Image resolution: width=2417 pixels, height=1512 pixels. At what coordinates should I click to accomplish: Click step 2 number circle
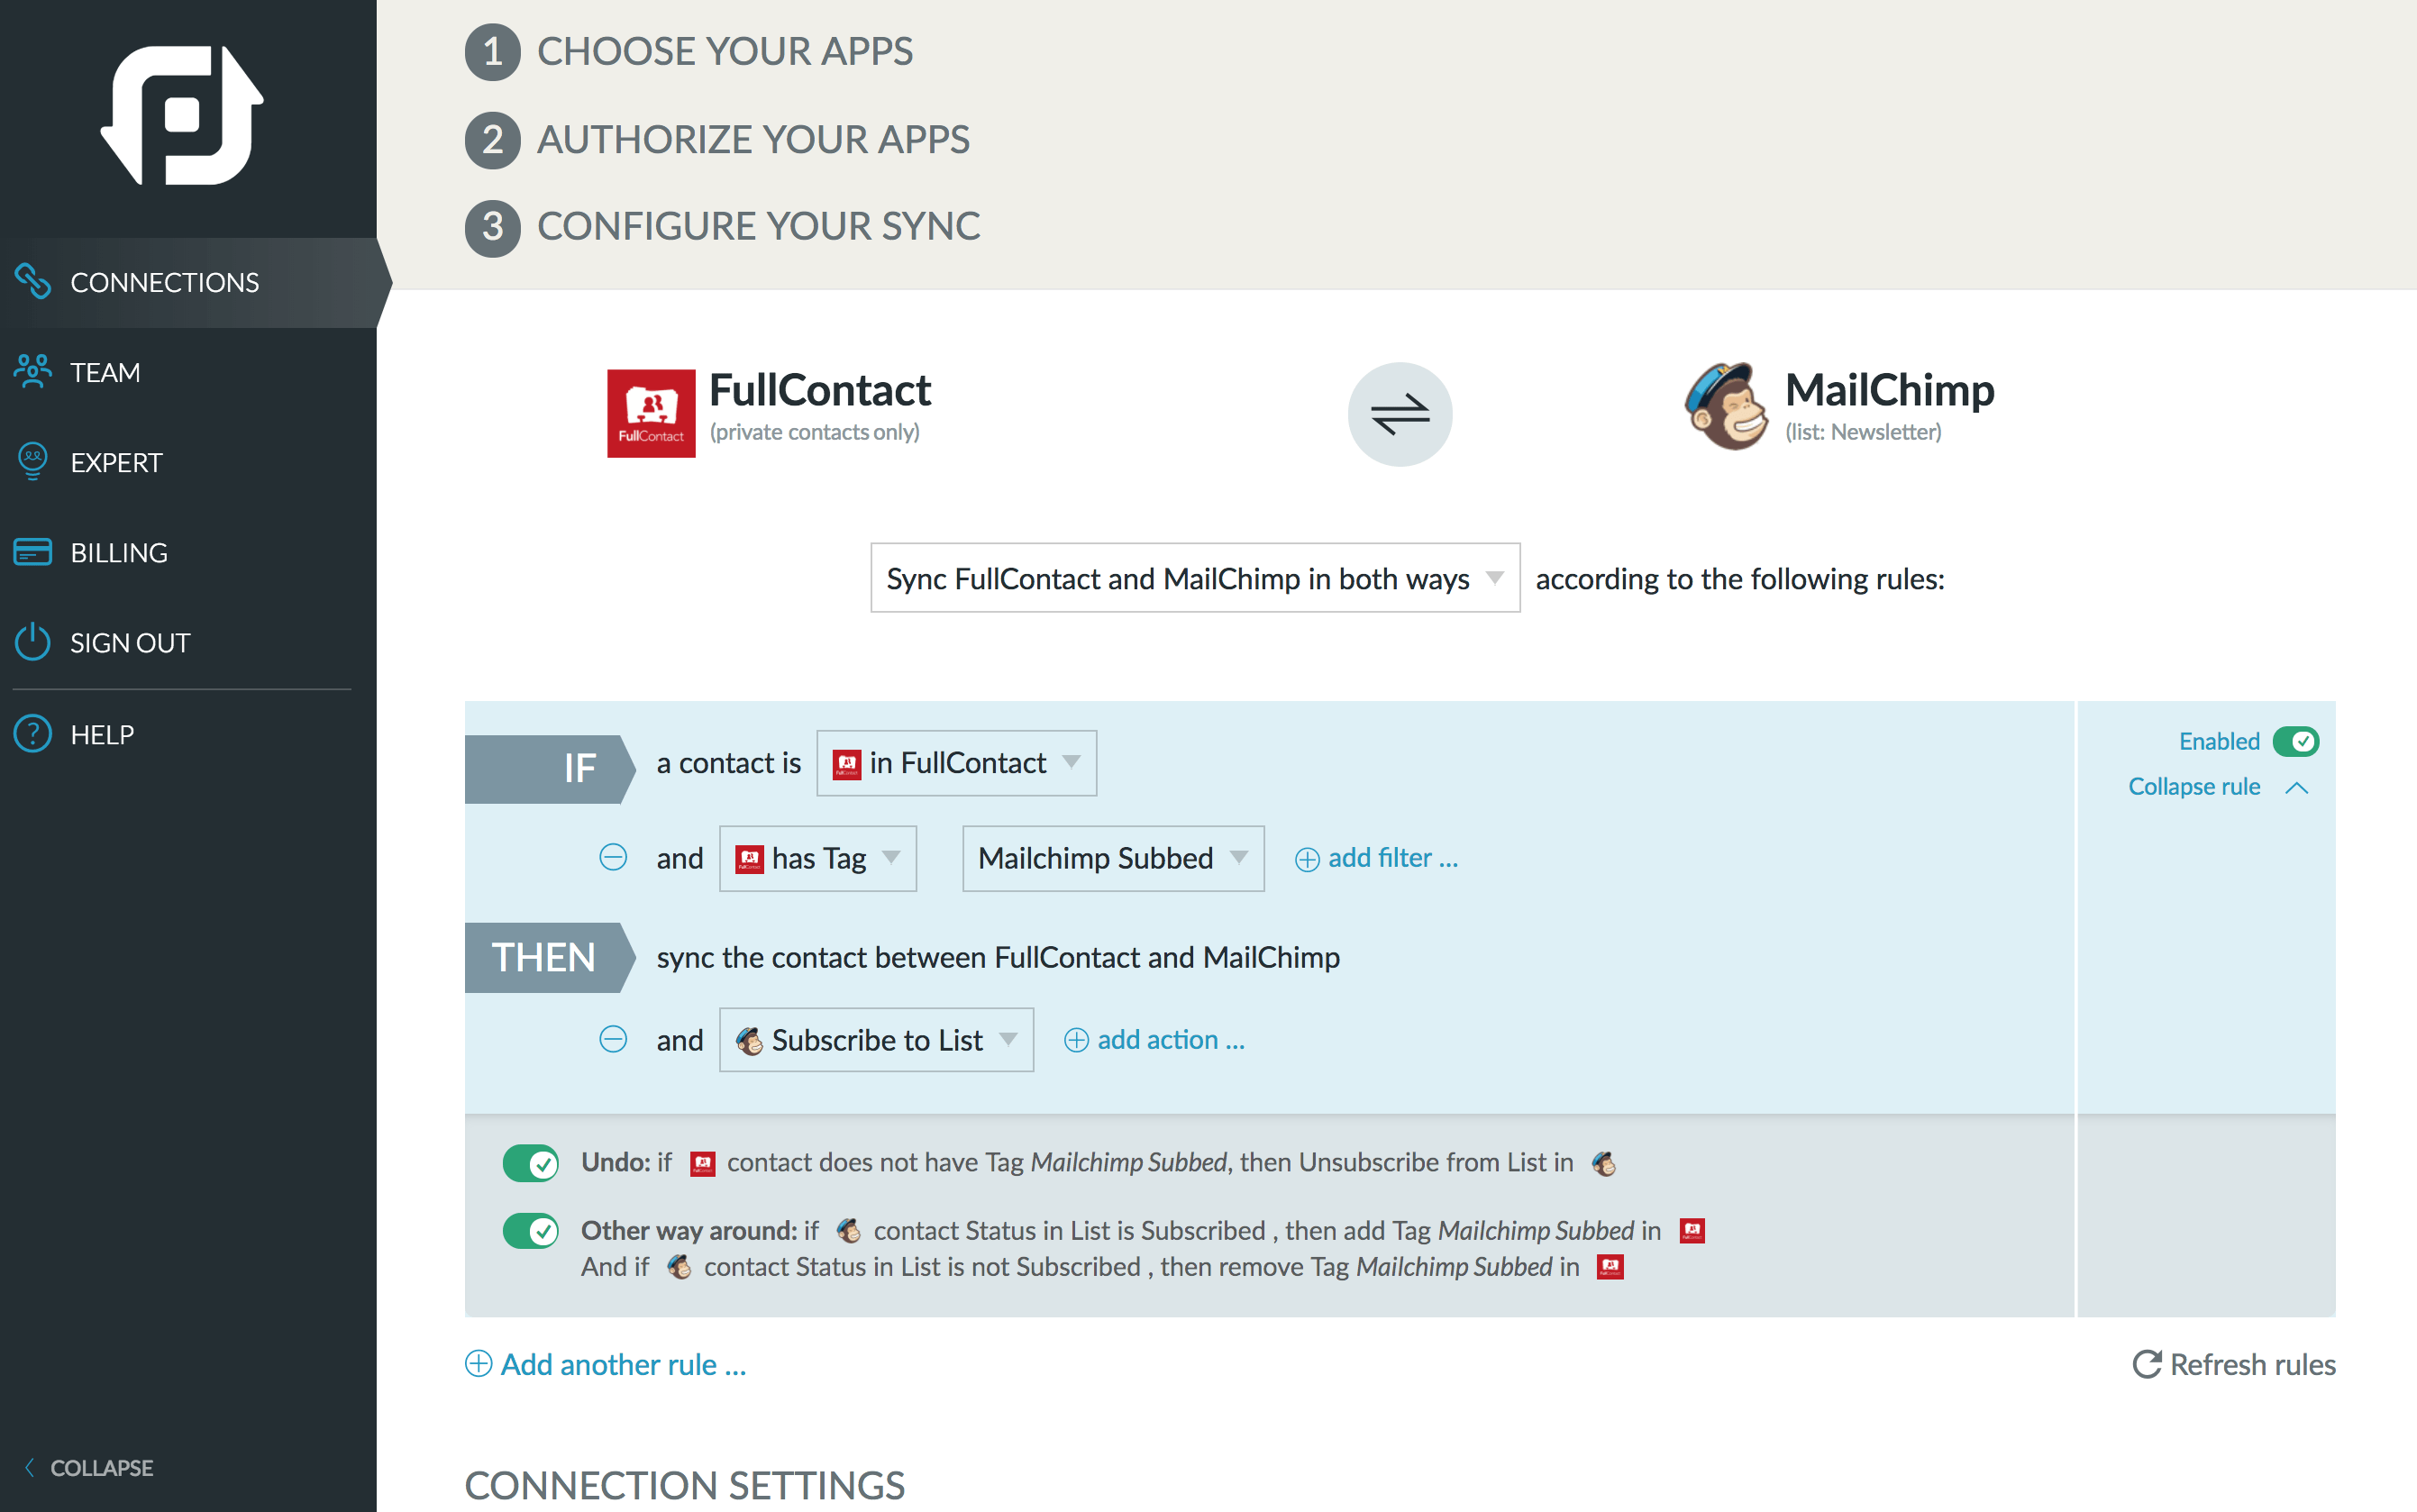493,140
